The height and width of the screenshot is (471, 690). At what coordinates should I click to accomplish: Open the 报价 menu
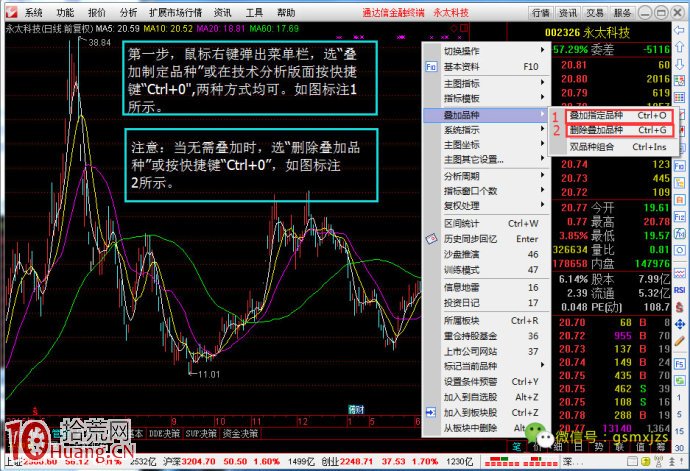tap(97, 13)
